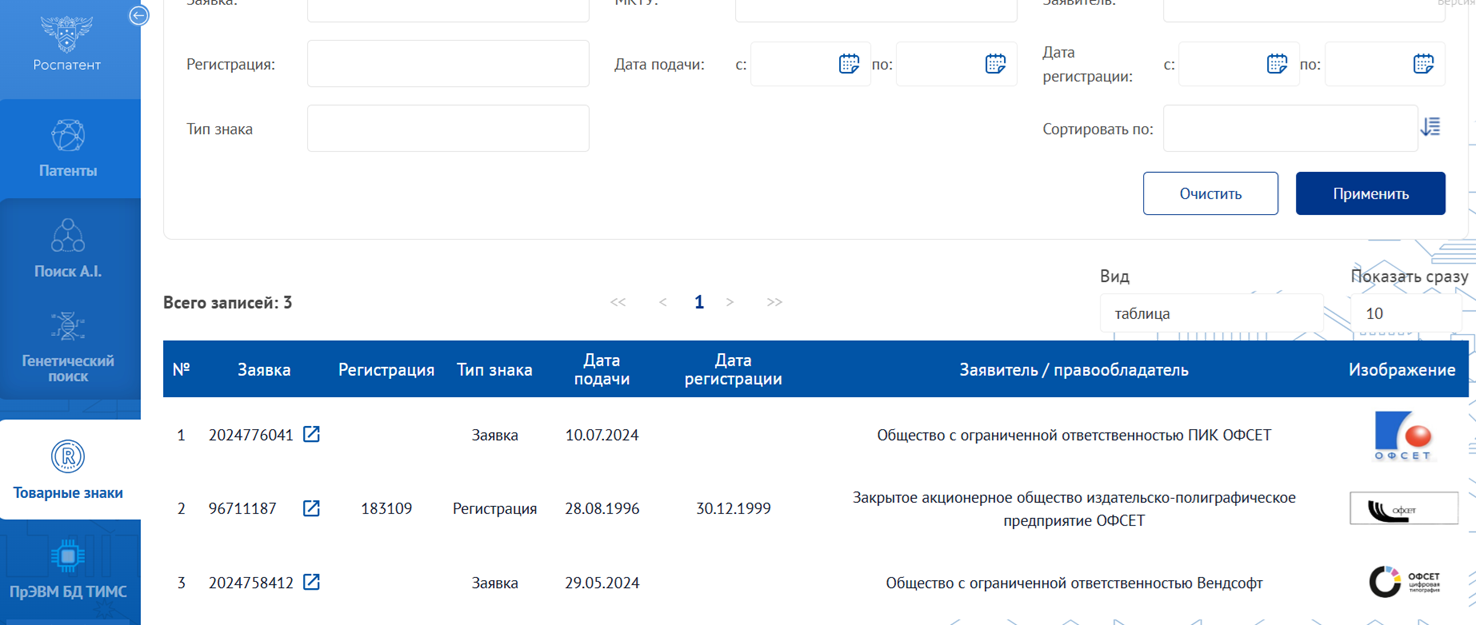
Task: Open ПрЭВМ БД ТИМС section
Action: 68,572
